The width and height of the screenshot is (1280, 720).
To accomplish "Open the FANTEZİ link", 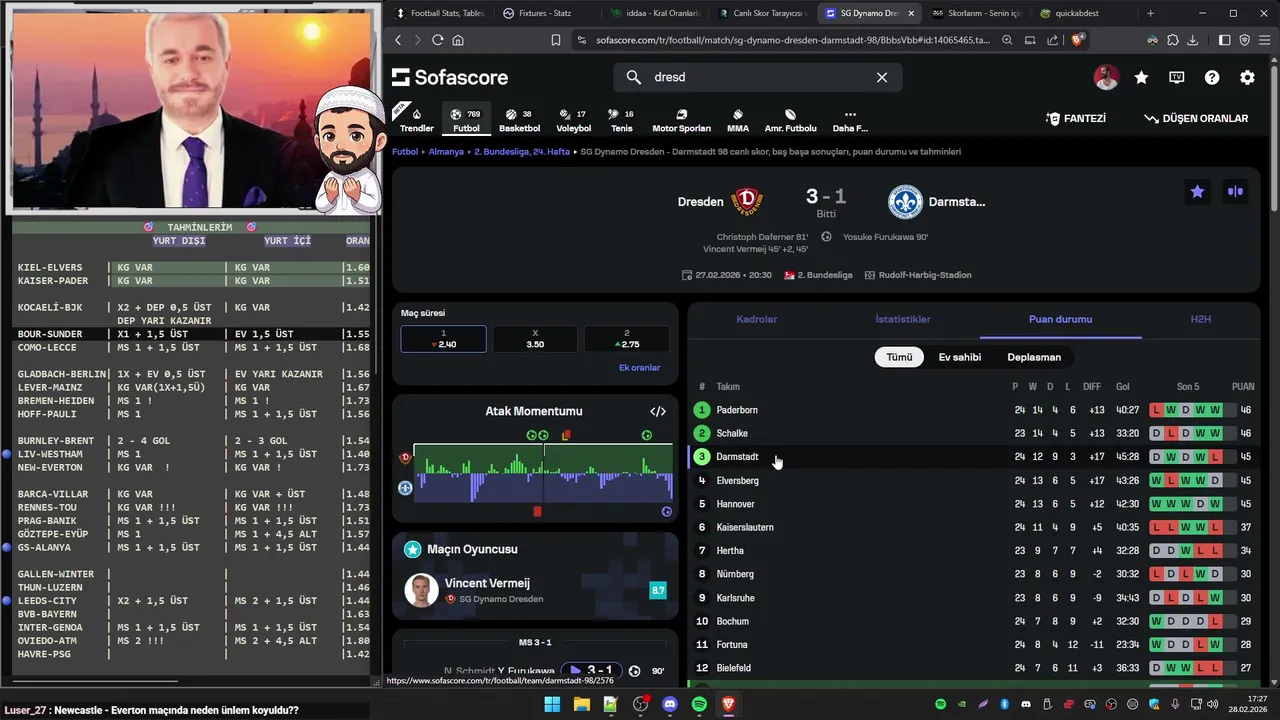I will (1075, 118).
